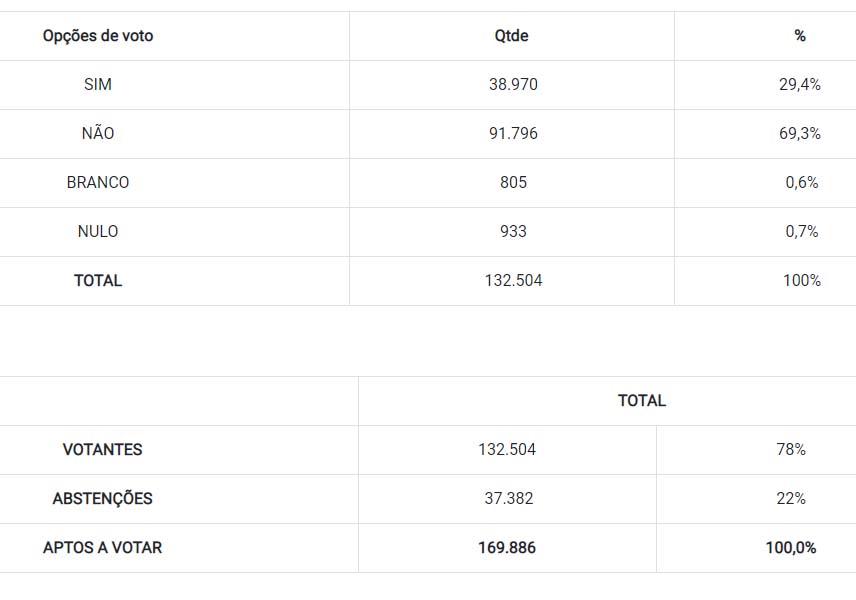The image size is (856, 600).
Task: Click the 100% total percentage cell
Action: pyautogui.click(x=802, y=280)
